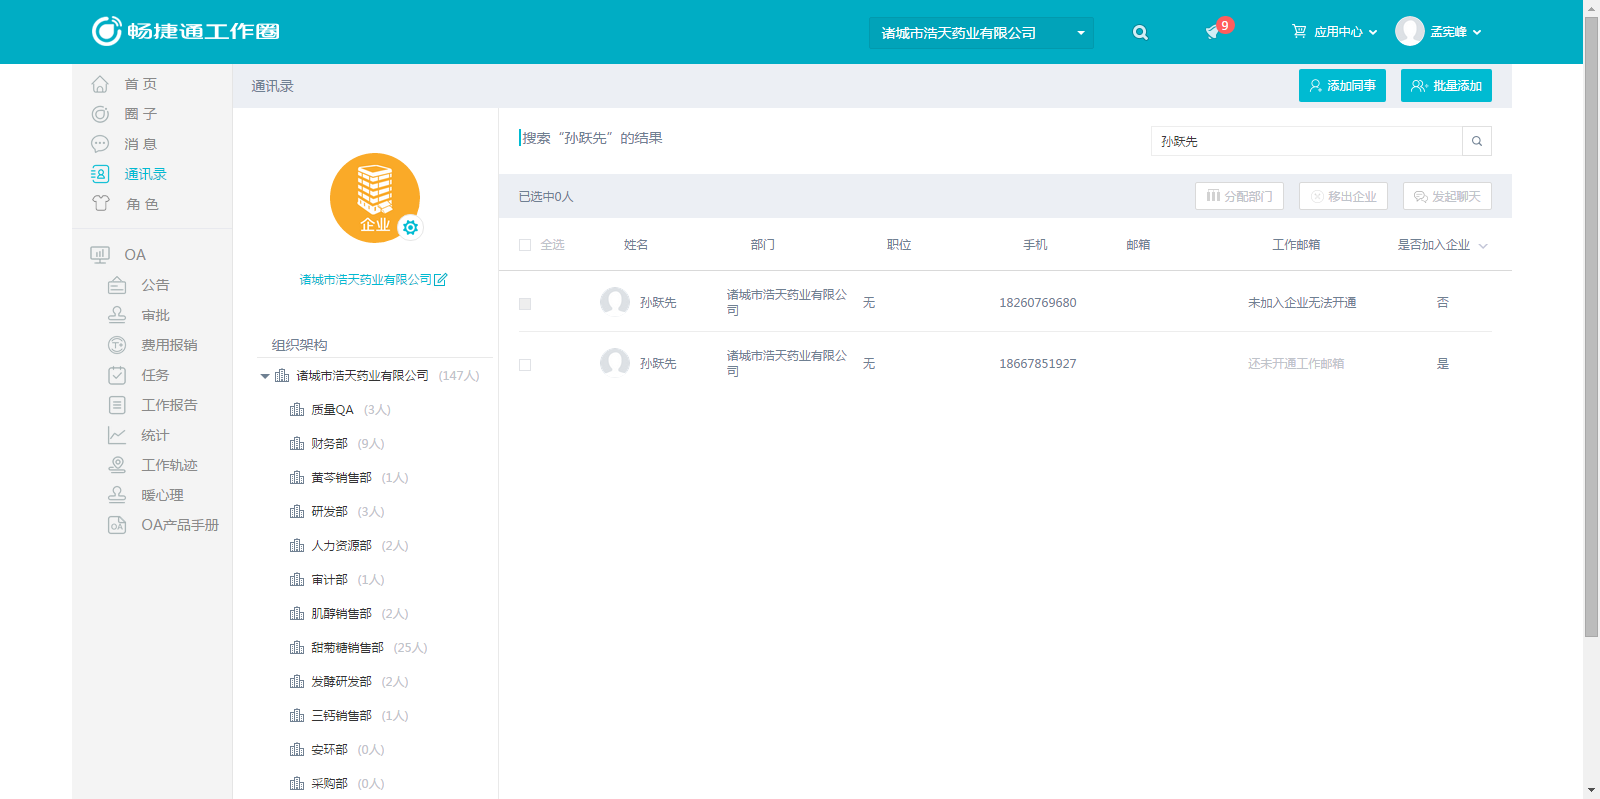Click the 发起聊天 button
This screenshot has height=799, width=1600.
click(1447, 196)
